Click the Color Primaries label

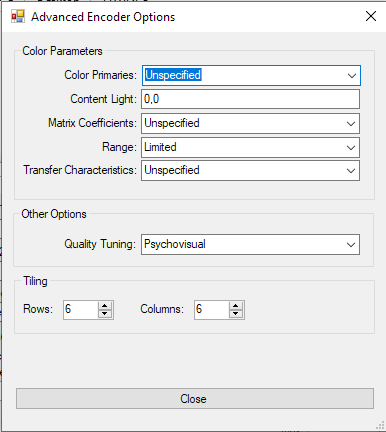pos(100,75)
